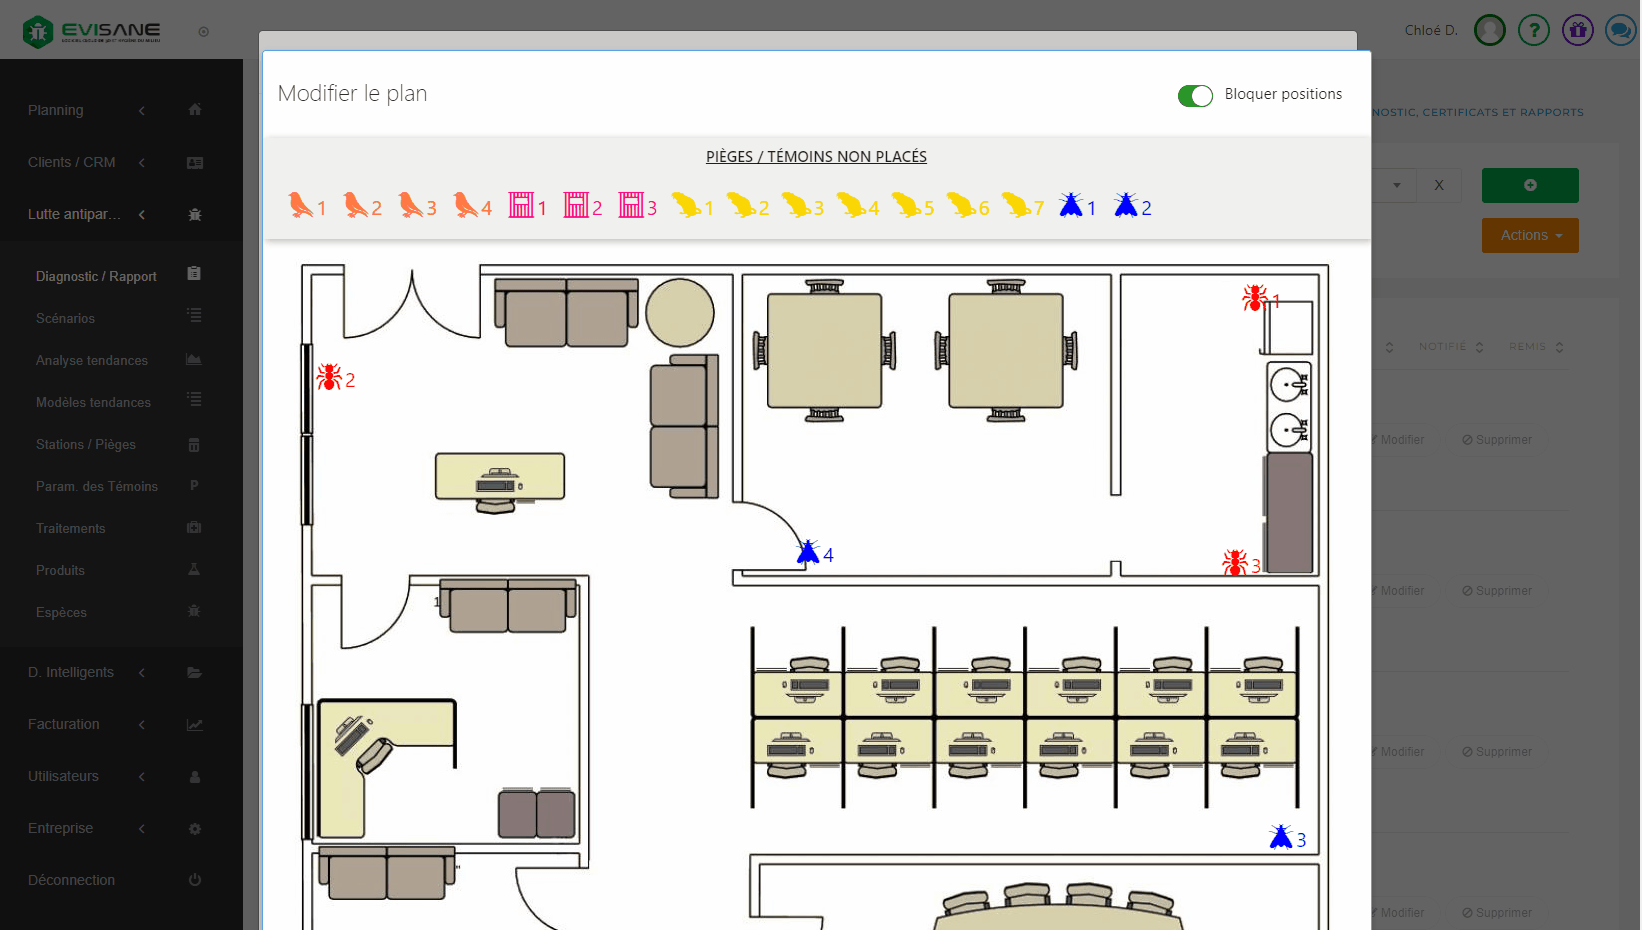This screenshot has width=1642, height=930.
Task: Open the chat messages icon
Action: 1619,30
